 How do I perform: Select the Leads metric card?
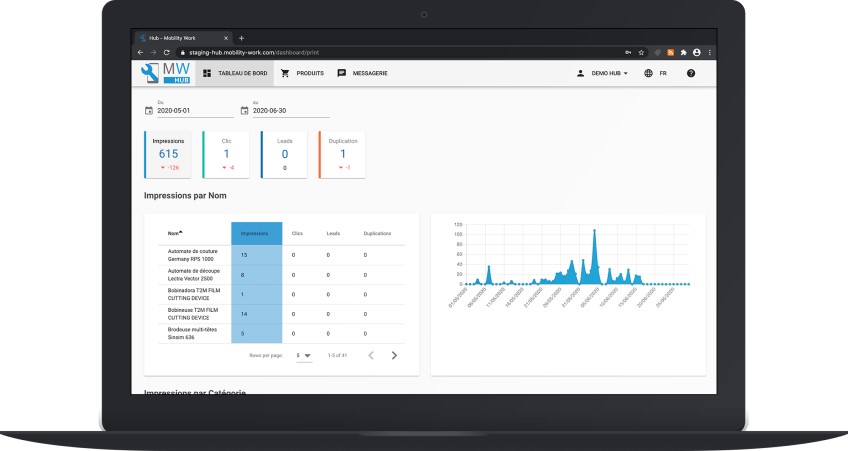[284, 154]
